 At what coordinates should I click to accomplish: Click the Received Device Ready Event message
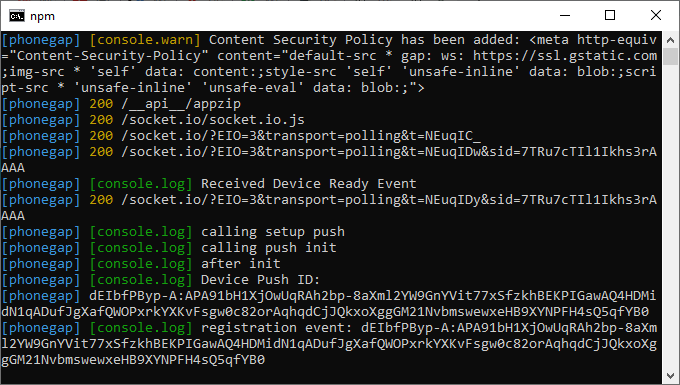pyautogui.click(x=308, y=184)
